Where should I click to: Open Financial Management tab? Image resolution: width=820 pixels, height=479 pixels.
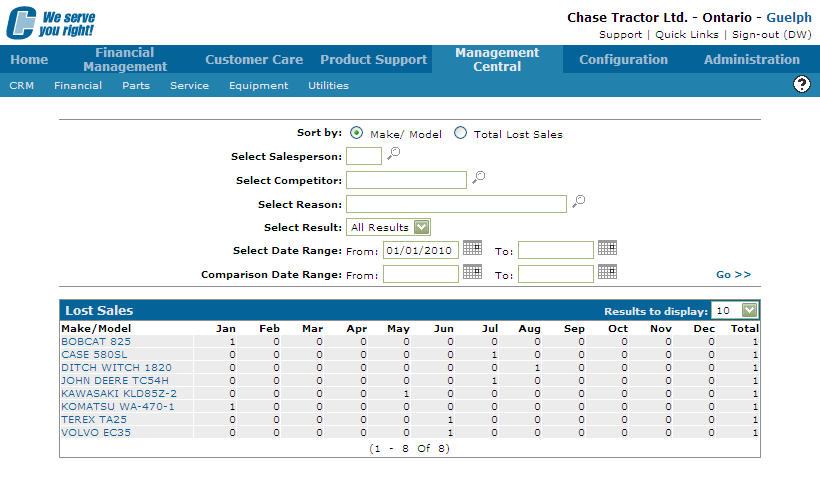tap(125, 60)
